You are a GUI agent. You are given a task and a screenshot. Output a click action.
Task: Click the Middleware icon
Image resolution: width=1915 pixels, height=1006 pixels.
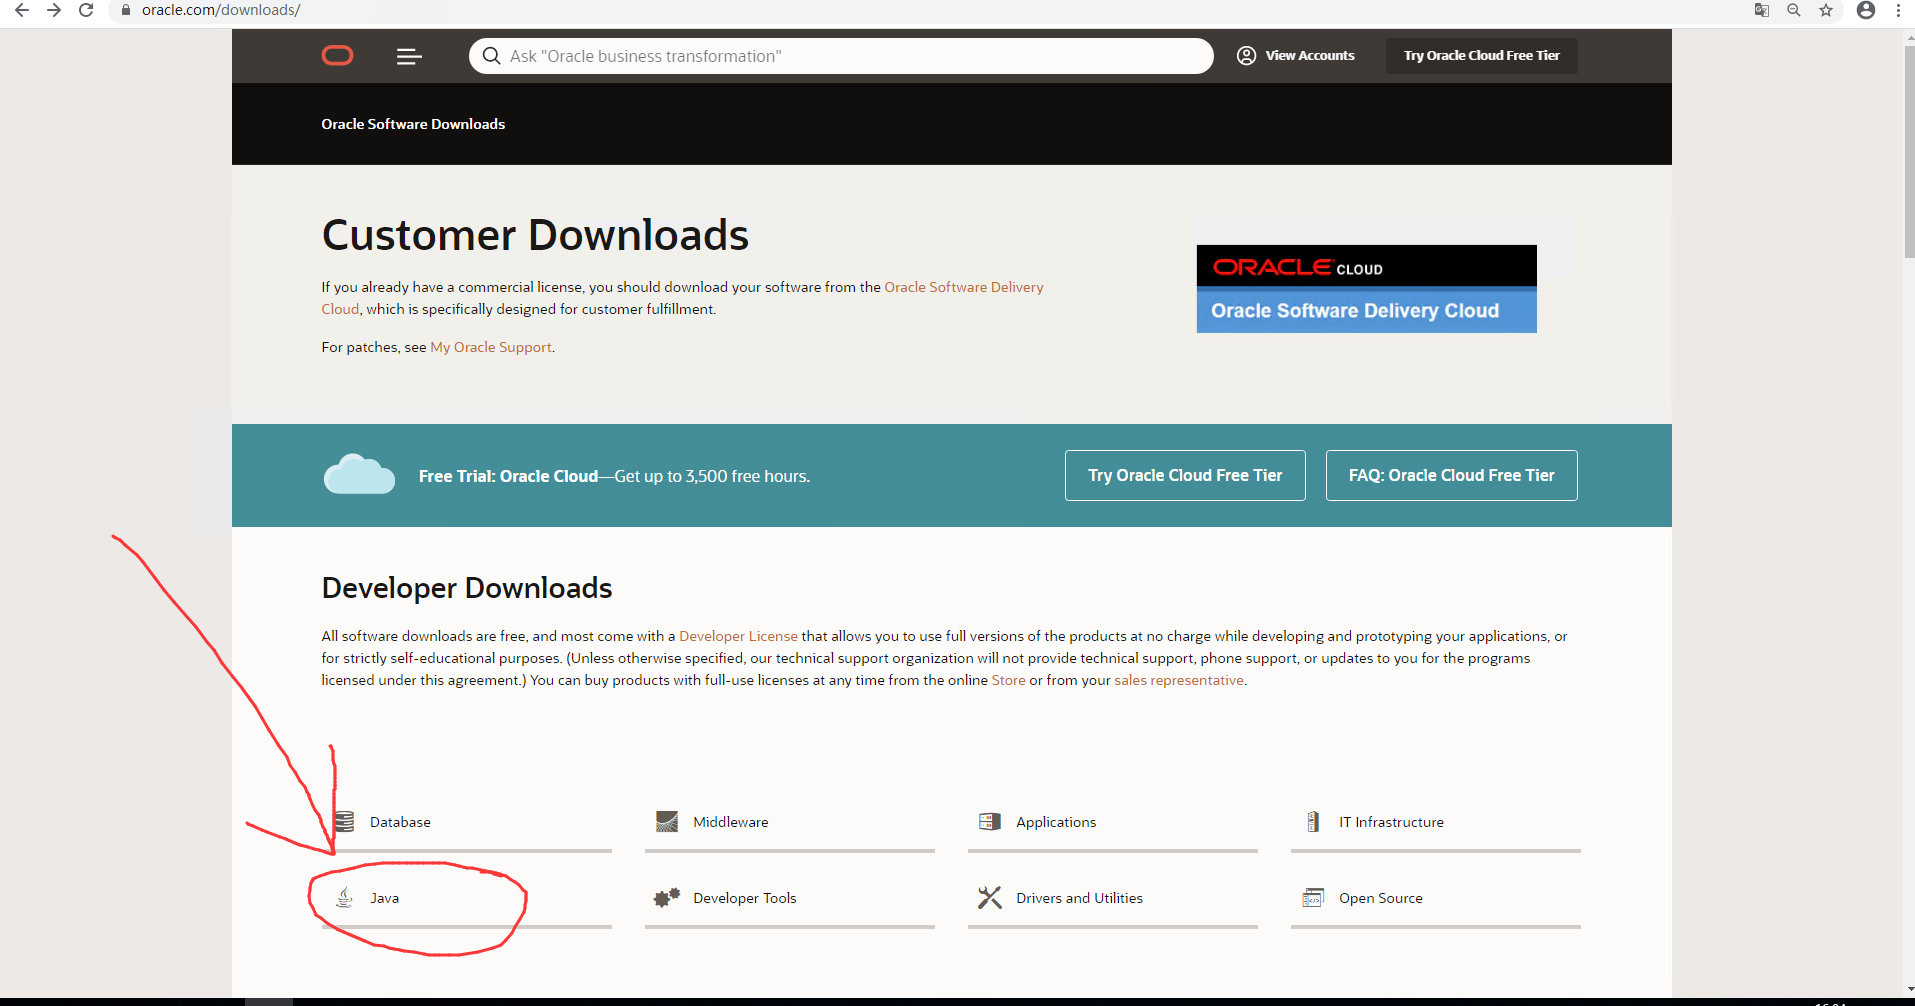point(667,822)
